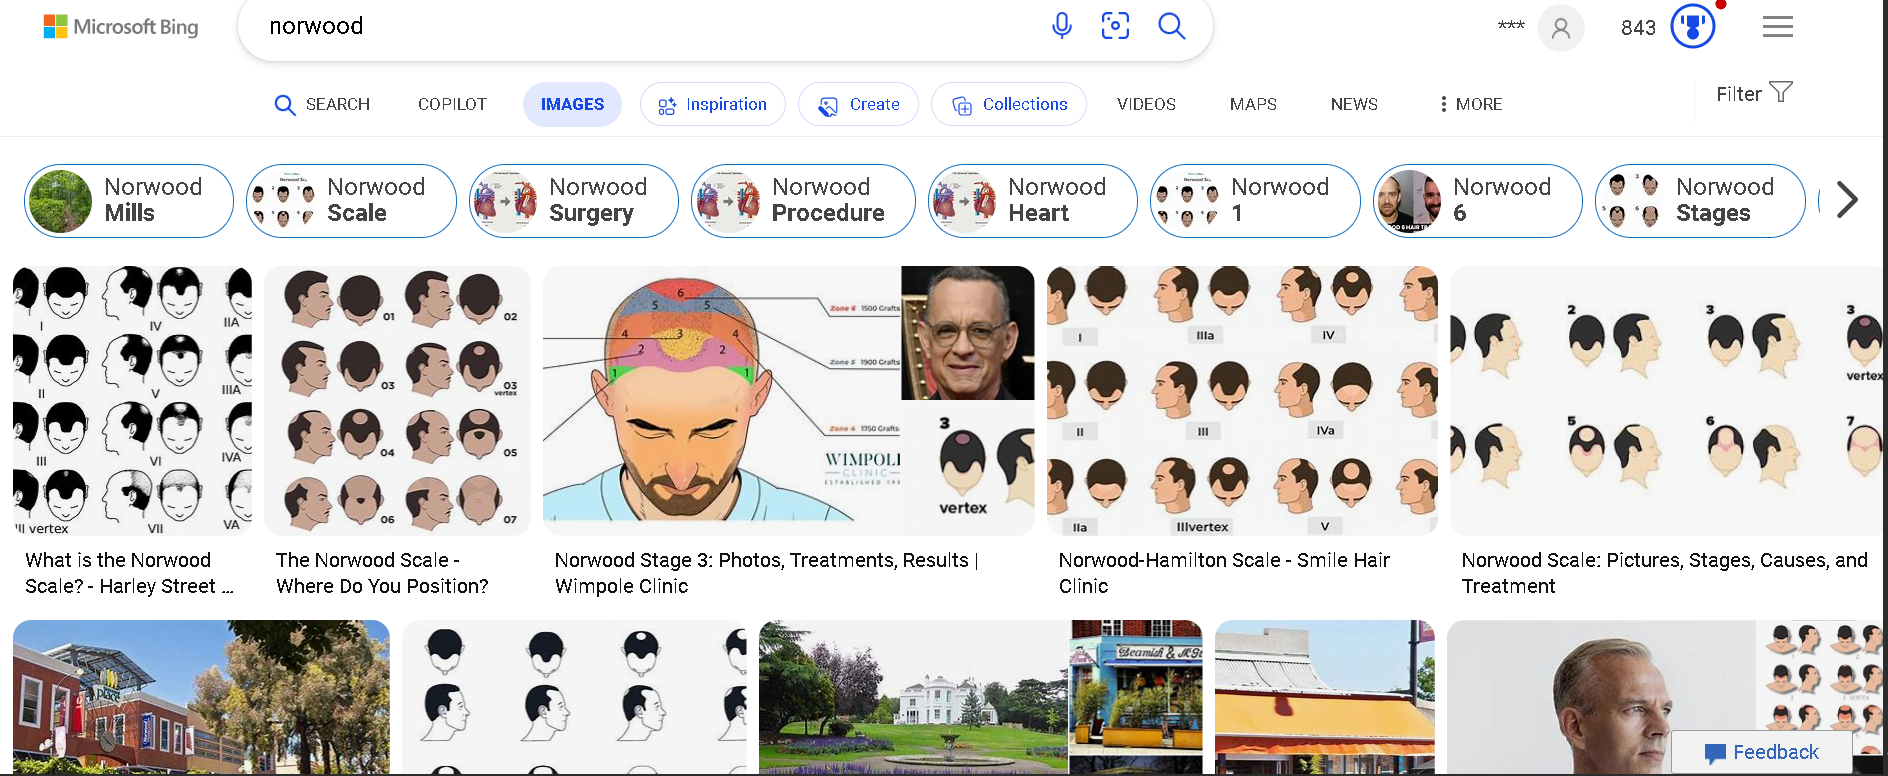Click the Microsoft Bing logo
Viewport: 1888px width, 776px height.
click(121, 27)
